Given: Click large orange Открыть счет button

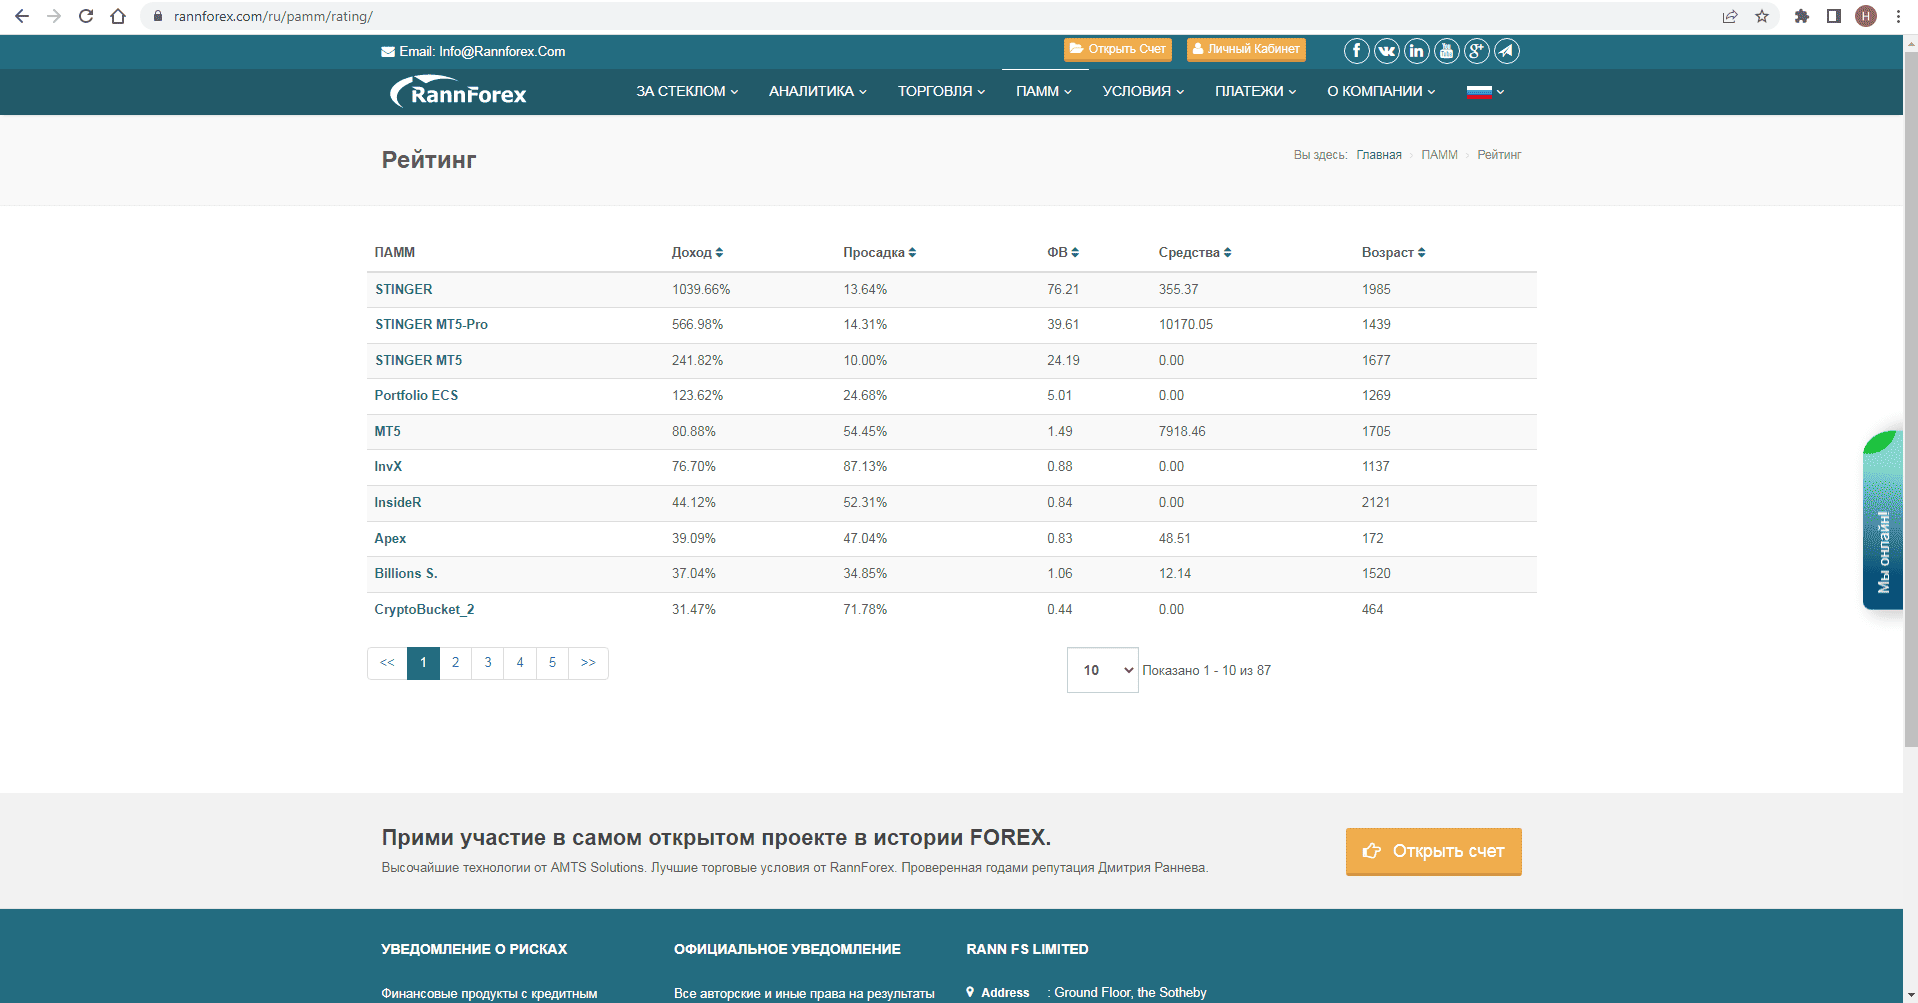Looking at the screenshot, I should click(1433, 851).
